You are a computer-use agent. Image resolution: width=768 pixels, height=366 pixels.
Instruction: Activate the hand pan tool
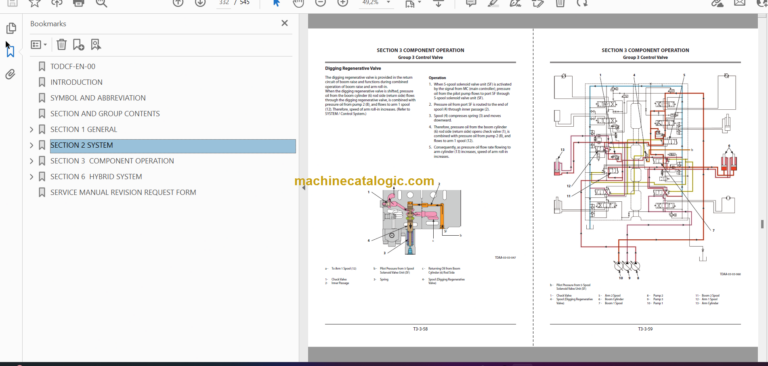coord(298,2)
